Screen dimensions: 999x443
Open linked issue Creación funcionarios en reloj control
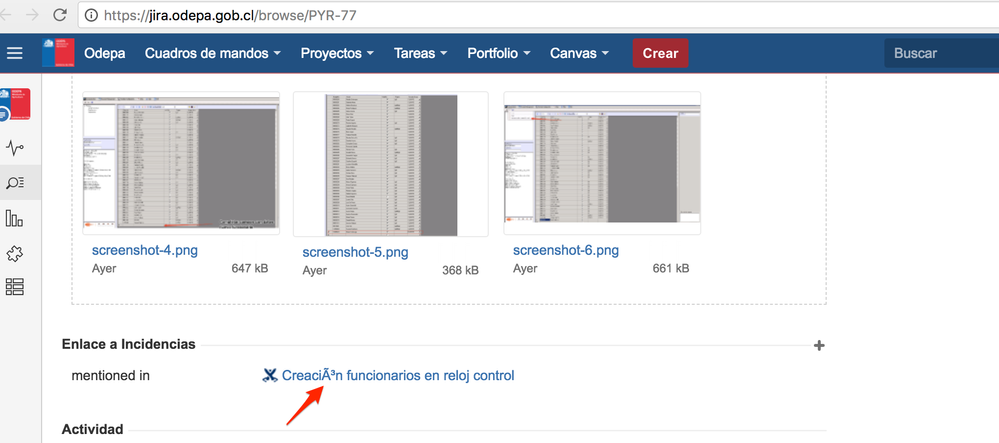point(397,376)
